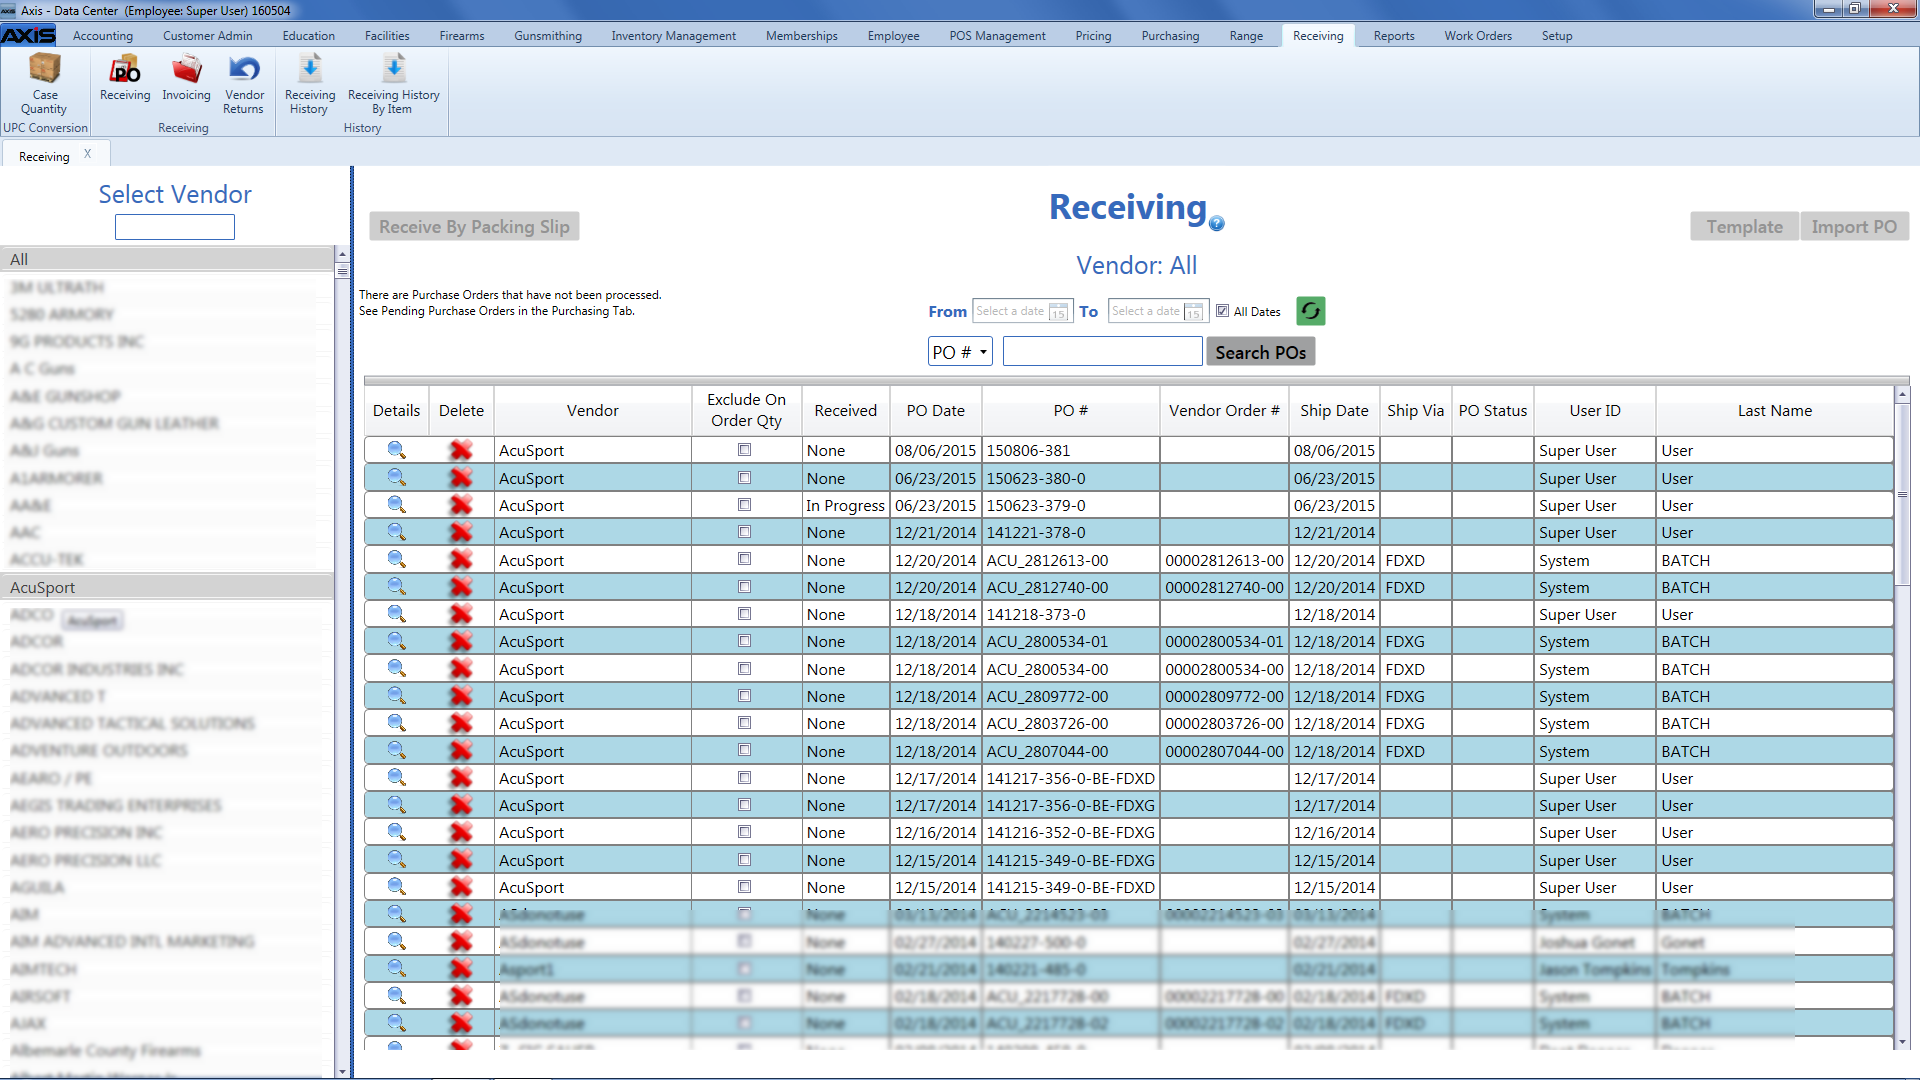This screenshot has width=1920, height=1080.
Task: Delete PO 141216-352-0-BE-FDXG row
Action: point(461,832)
